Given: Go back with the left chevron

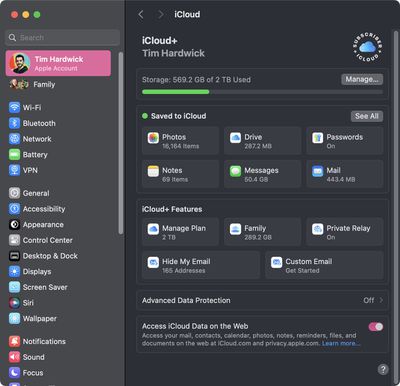Looking at the screenshot, I should pos(141,14).
